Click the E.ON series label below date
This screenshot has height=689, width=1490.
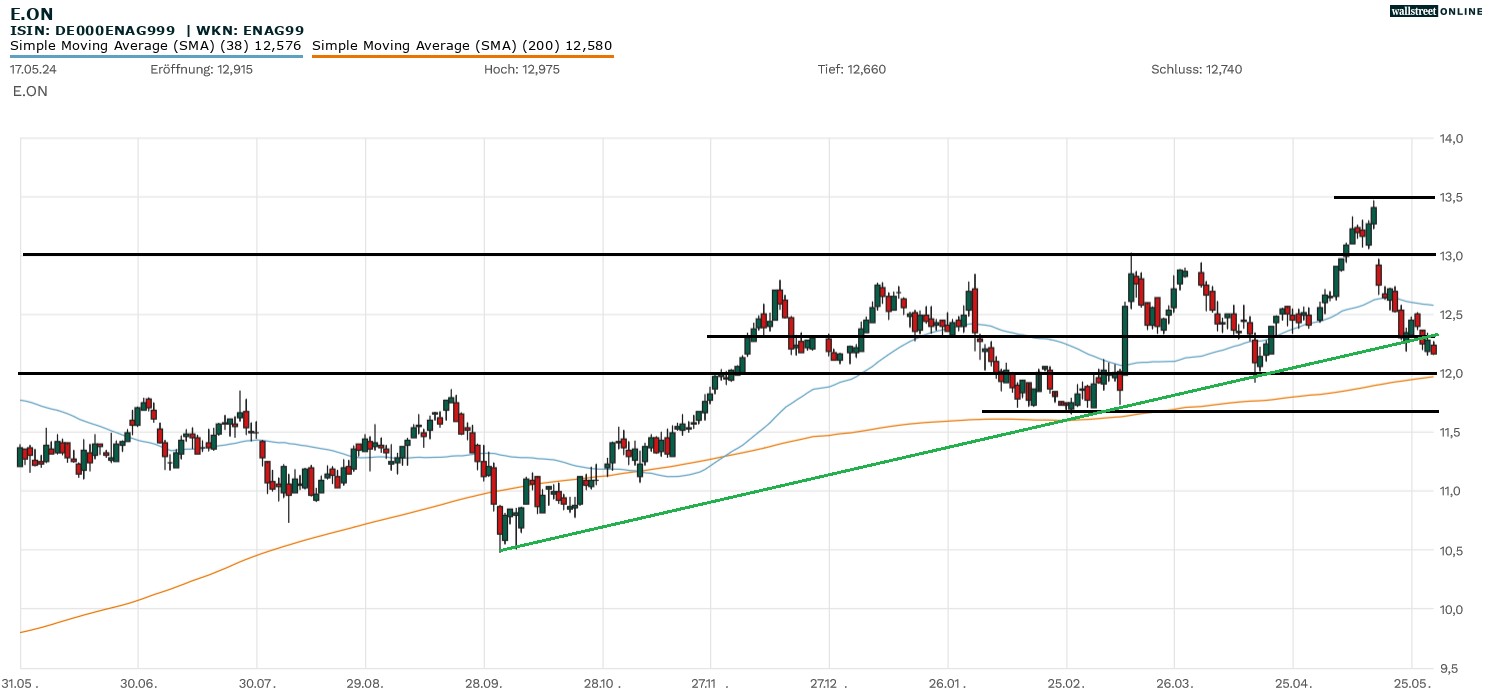[x=30, y=91]
